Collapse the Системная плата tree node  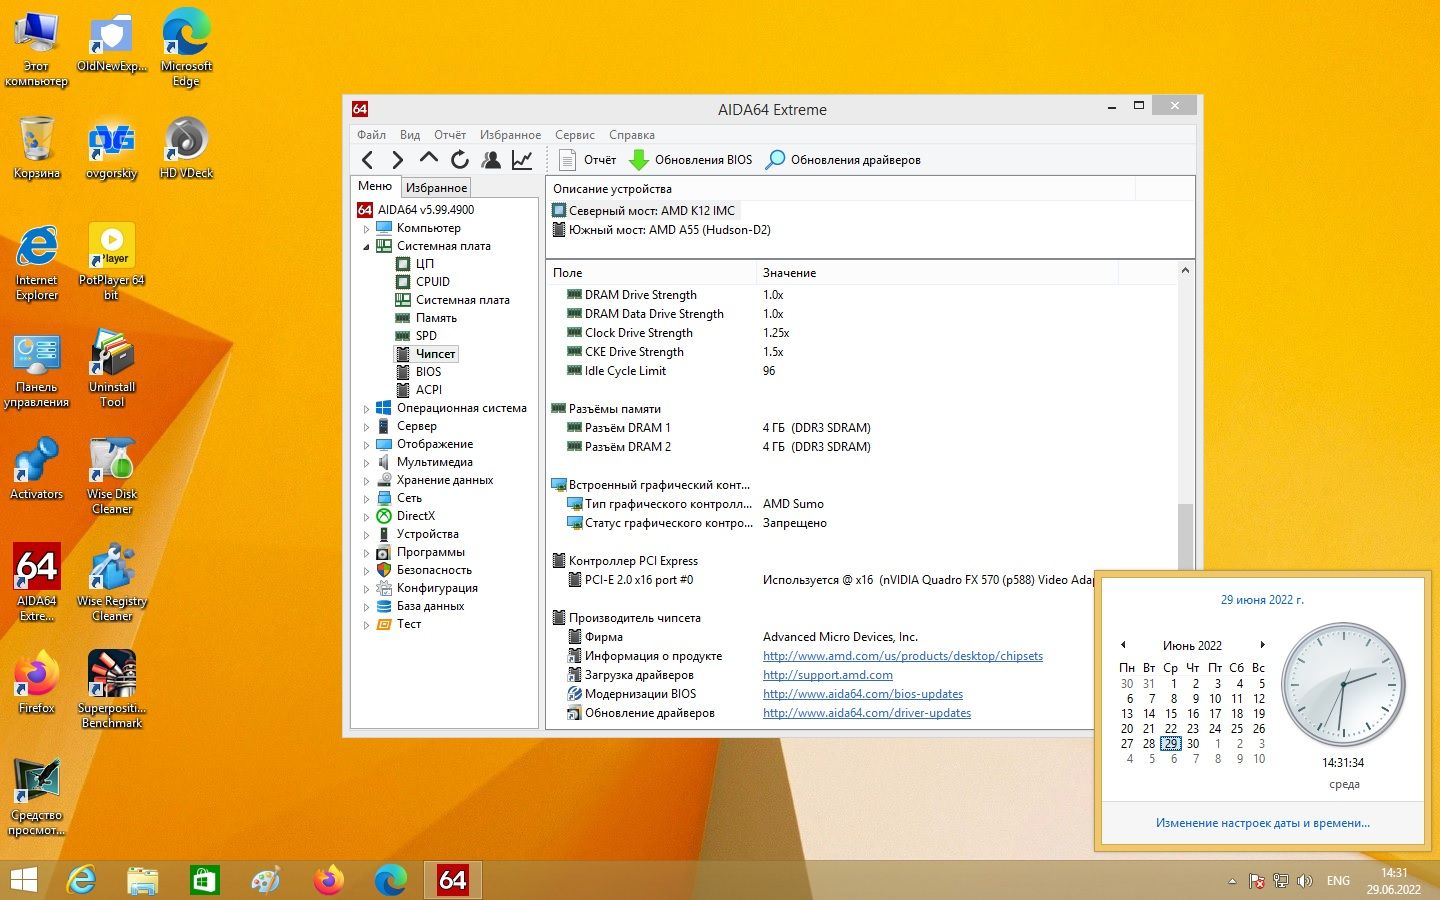pos(366,247)
